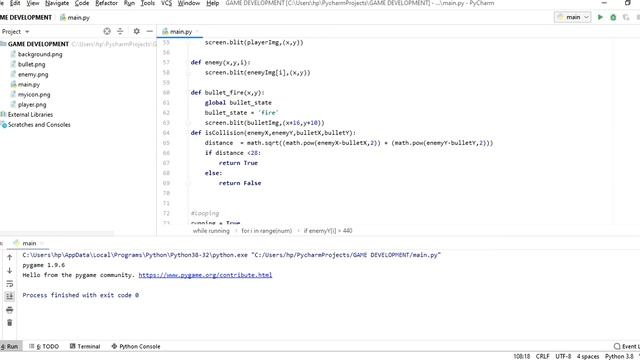Screen dimensions: 640x360
Task: Click 'if enemyY[i] > 440' breadcrumb
Action: pyautogui.click(x=328, y=231)
